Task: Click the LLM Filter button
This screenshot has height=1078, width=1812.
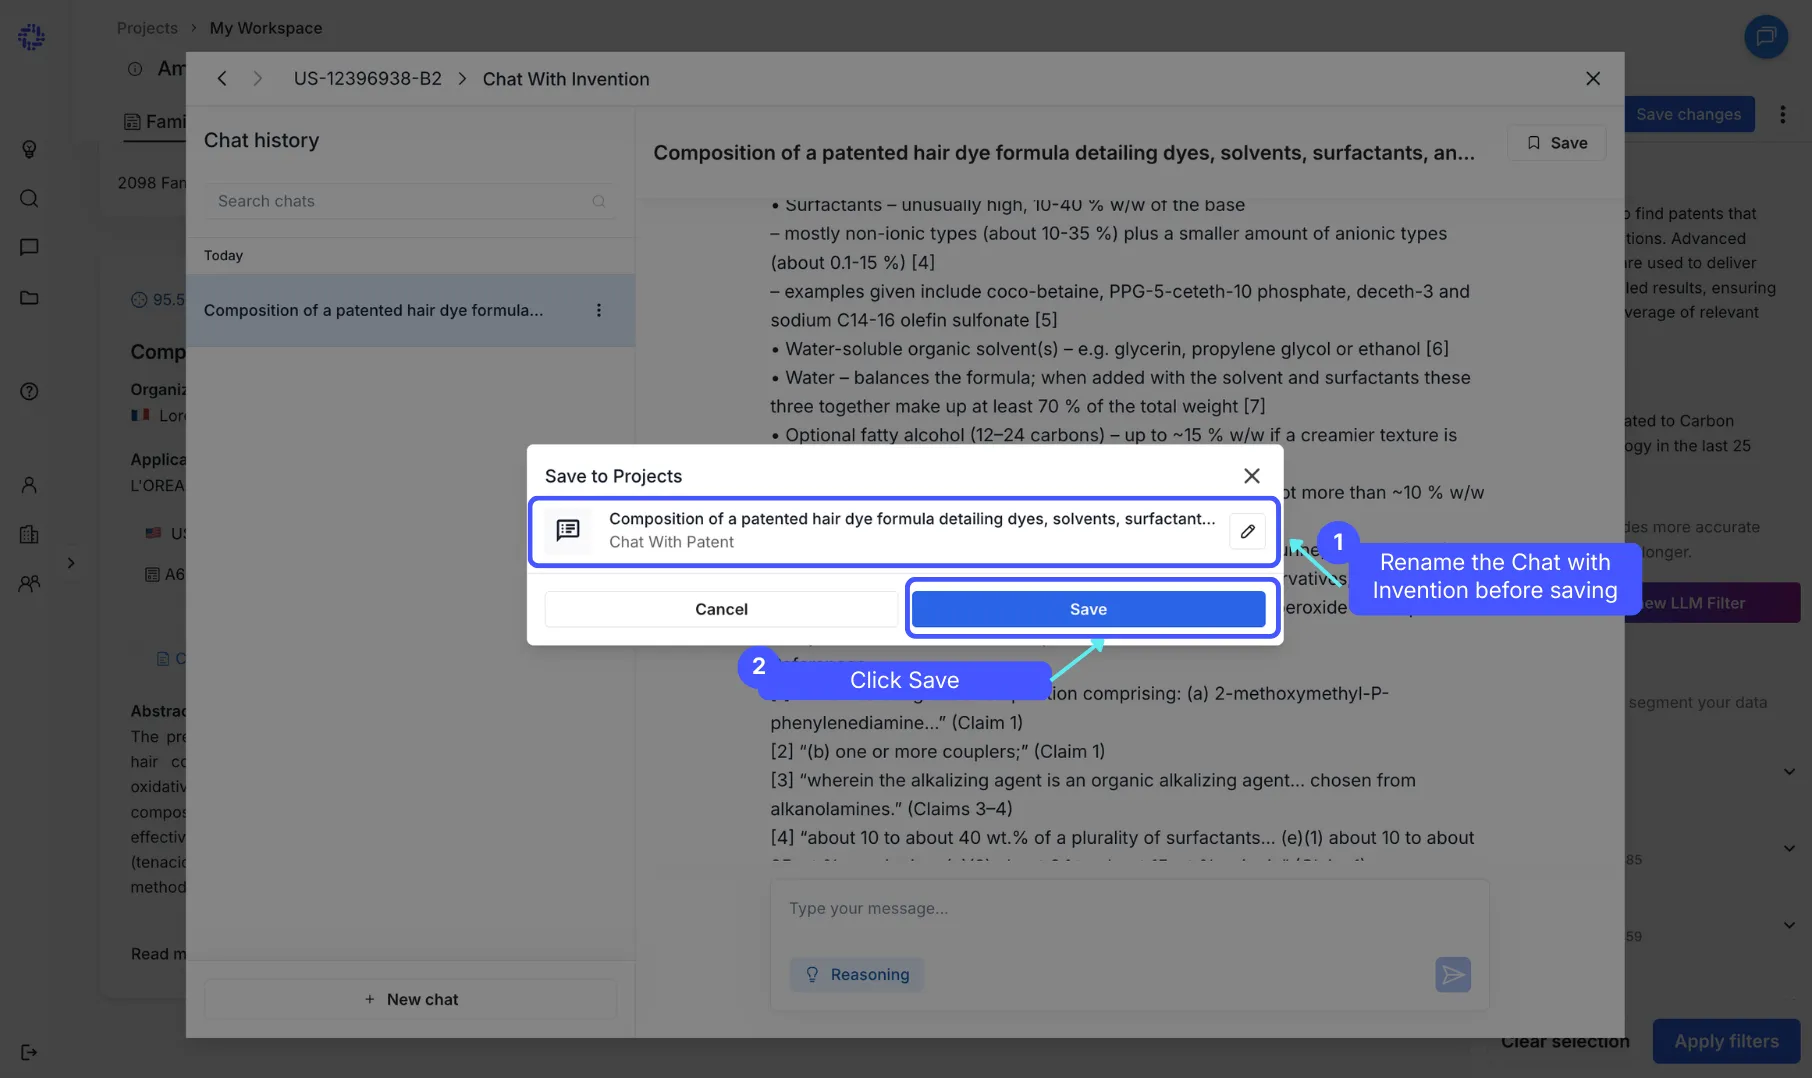Action: coord(1712,603)
